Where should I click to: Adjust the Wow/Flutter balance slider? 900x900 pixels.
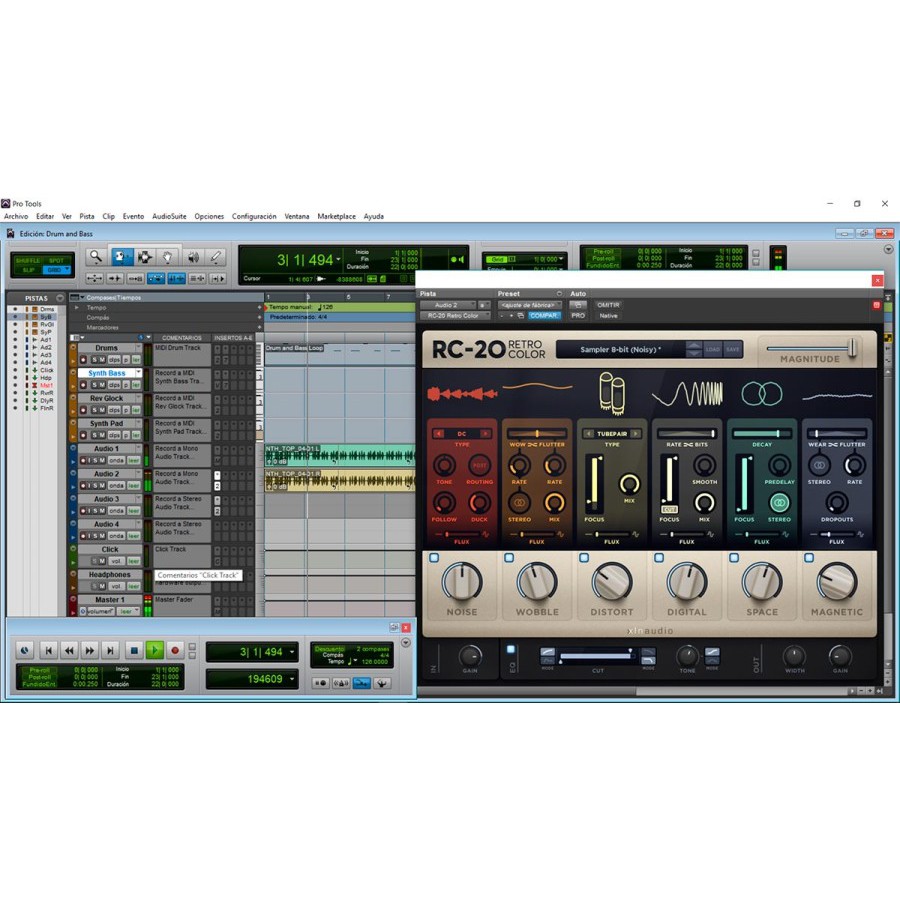(537, 434)
